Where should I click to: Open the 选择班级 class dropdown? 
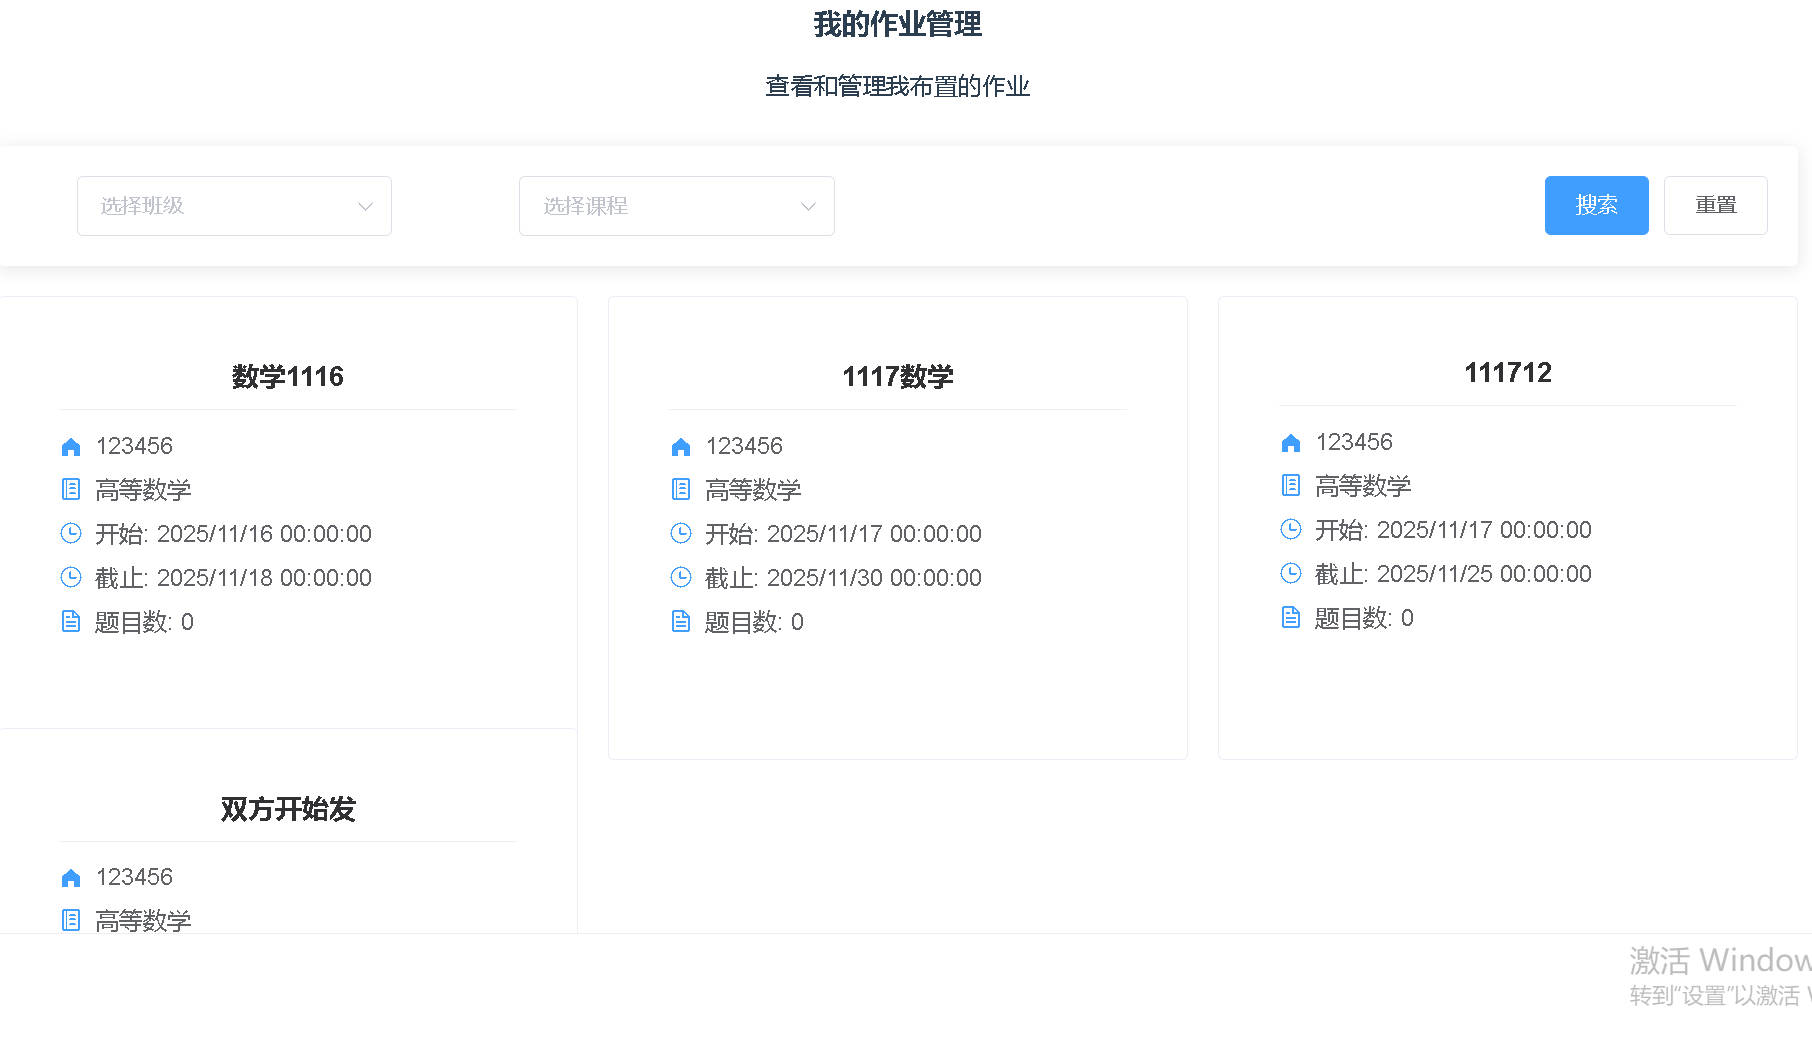pyautogui.click(x=220, y=206)
